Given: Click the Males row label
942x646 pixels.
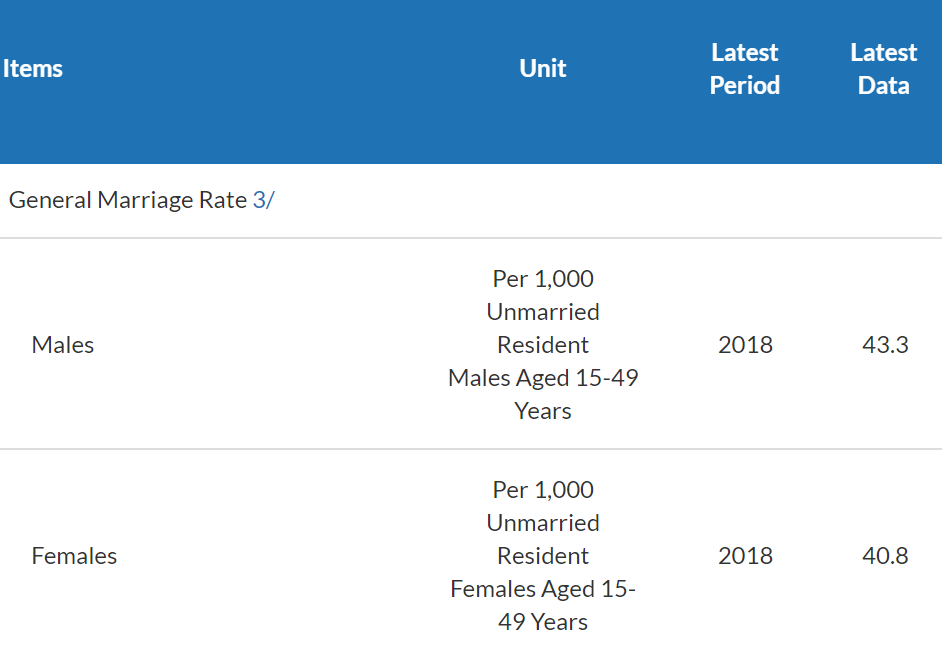Looking at the screenshot, I should (63, 345).
